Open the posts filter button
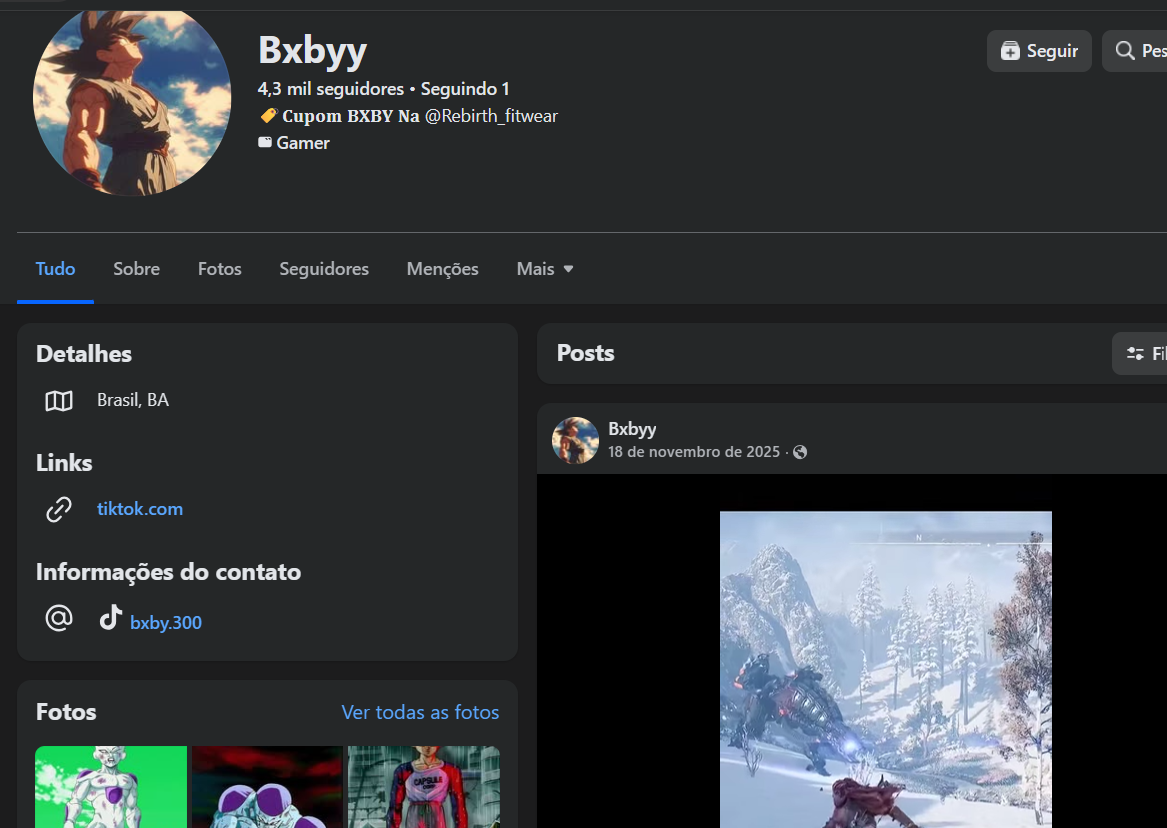 1139,353
